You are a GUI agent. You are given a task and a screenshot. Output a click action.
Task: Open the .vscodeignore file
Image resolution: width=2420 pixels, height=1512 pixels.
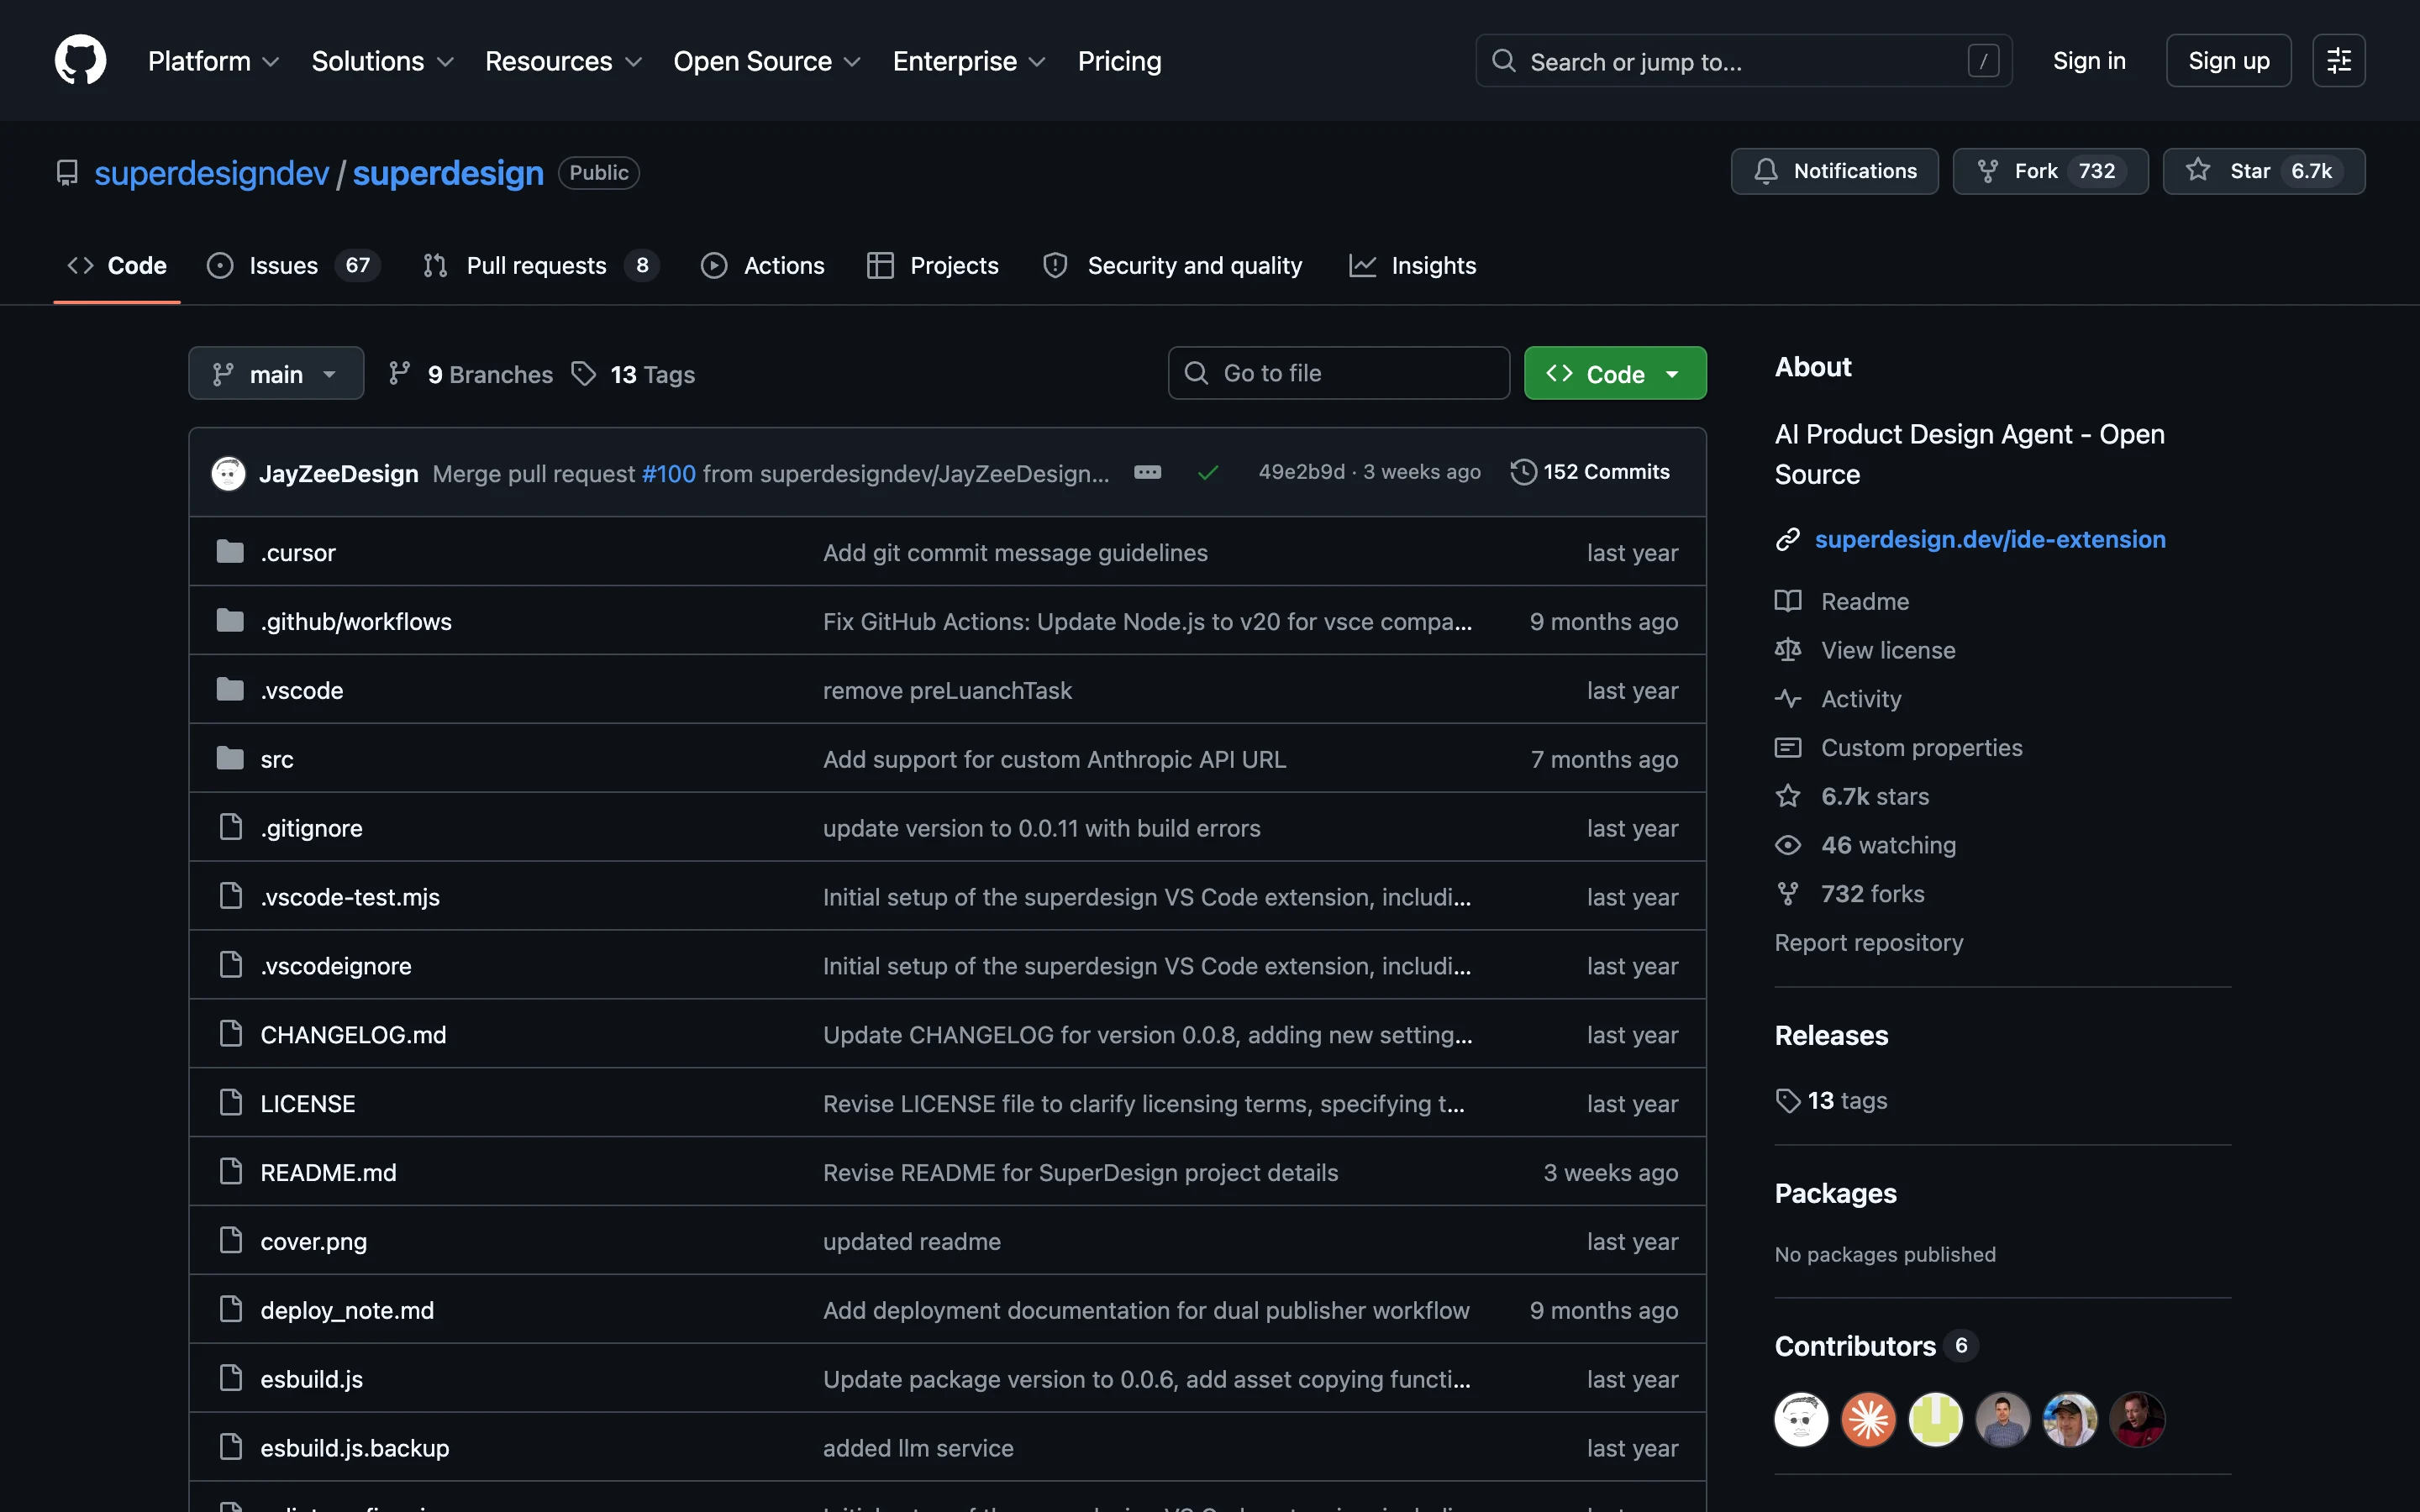click(x=336, y=966)
